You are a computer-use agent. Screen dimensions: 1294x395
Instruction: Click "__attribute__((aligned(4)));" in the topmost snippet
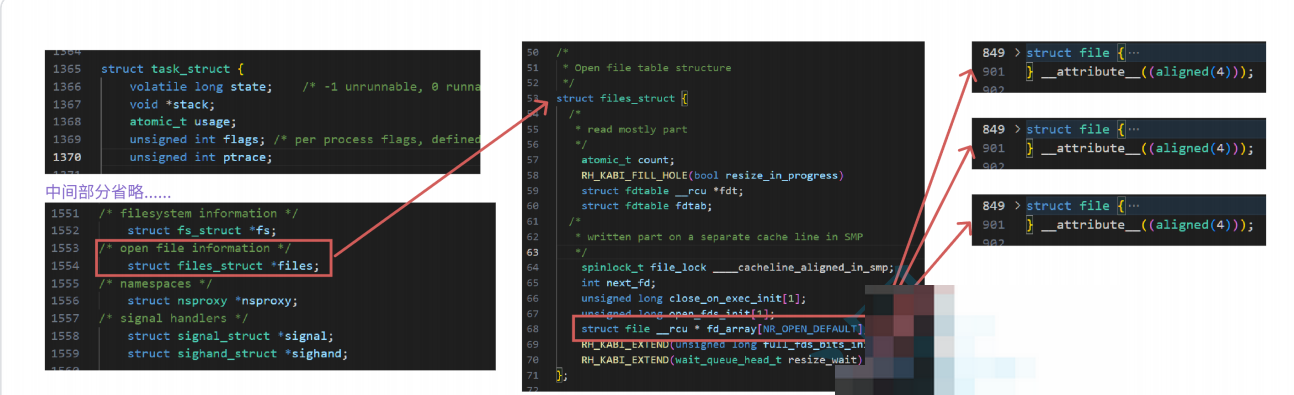(1146, 72)
